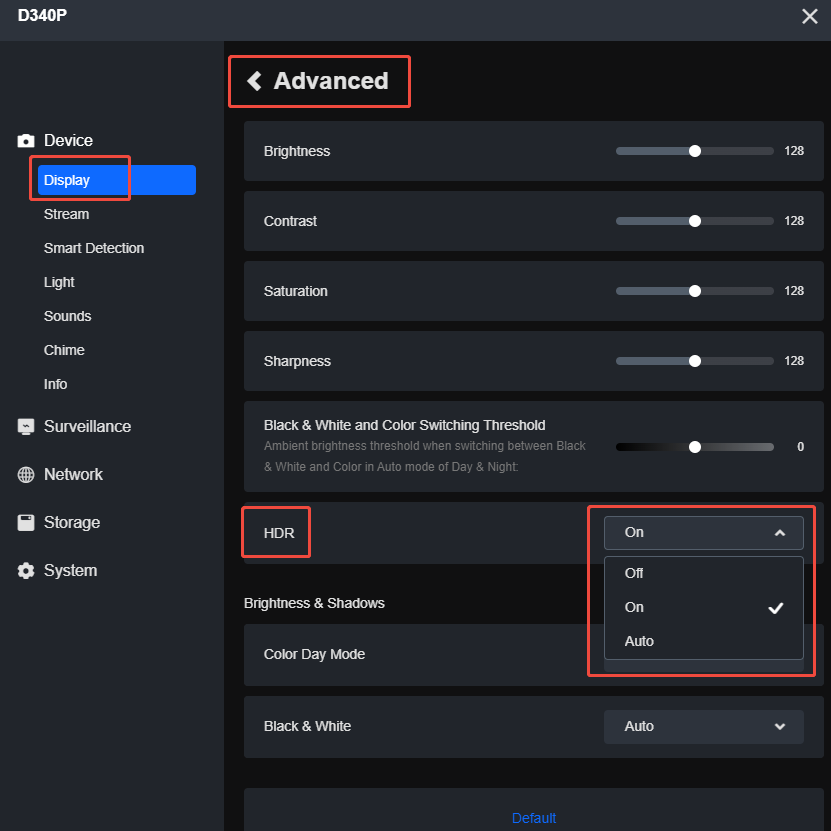
Task: Open the Chime settings page
Action: tap(64, 350)
